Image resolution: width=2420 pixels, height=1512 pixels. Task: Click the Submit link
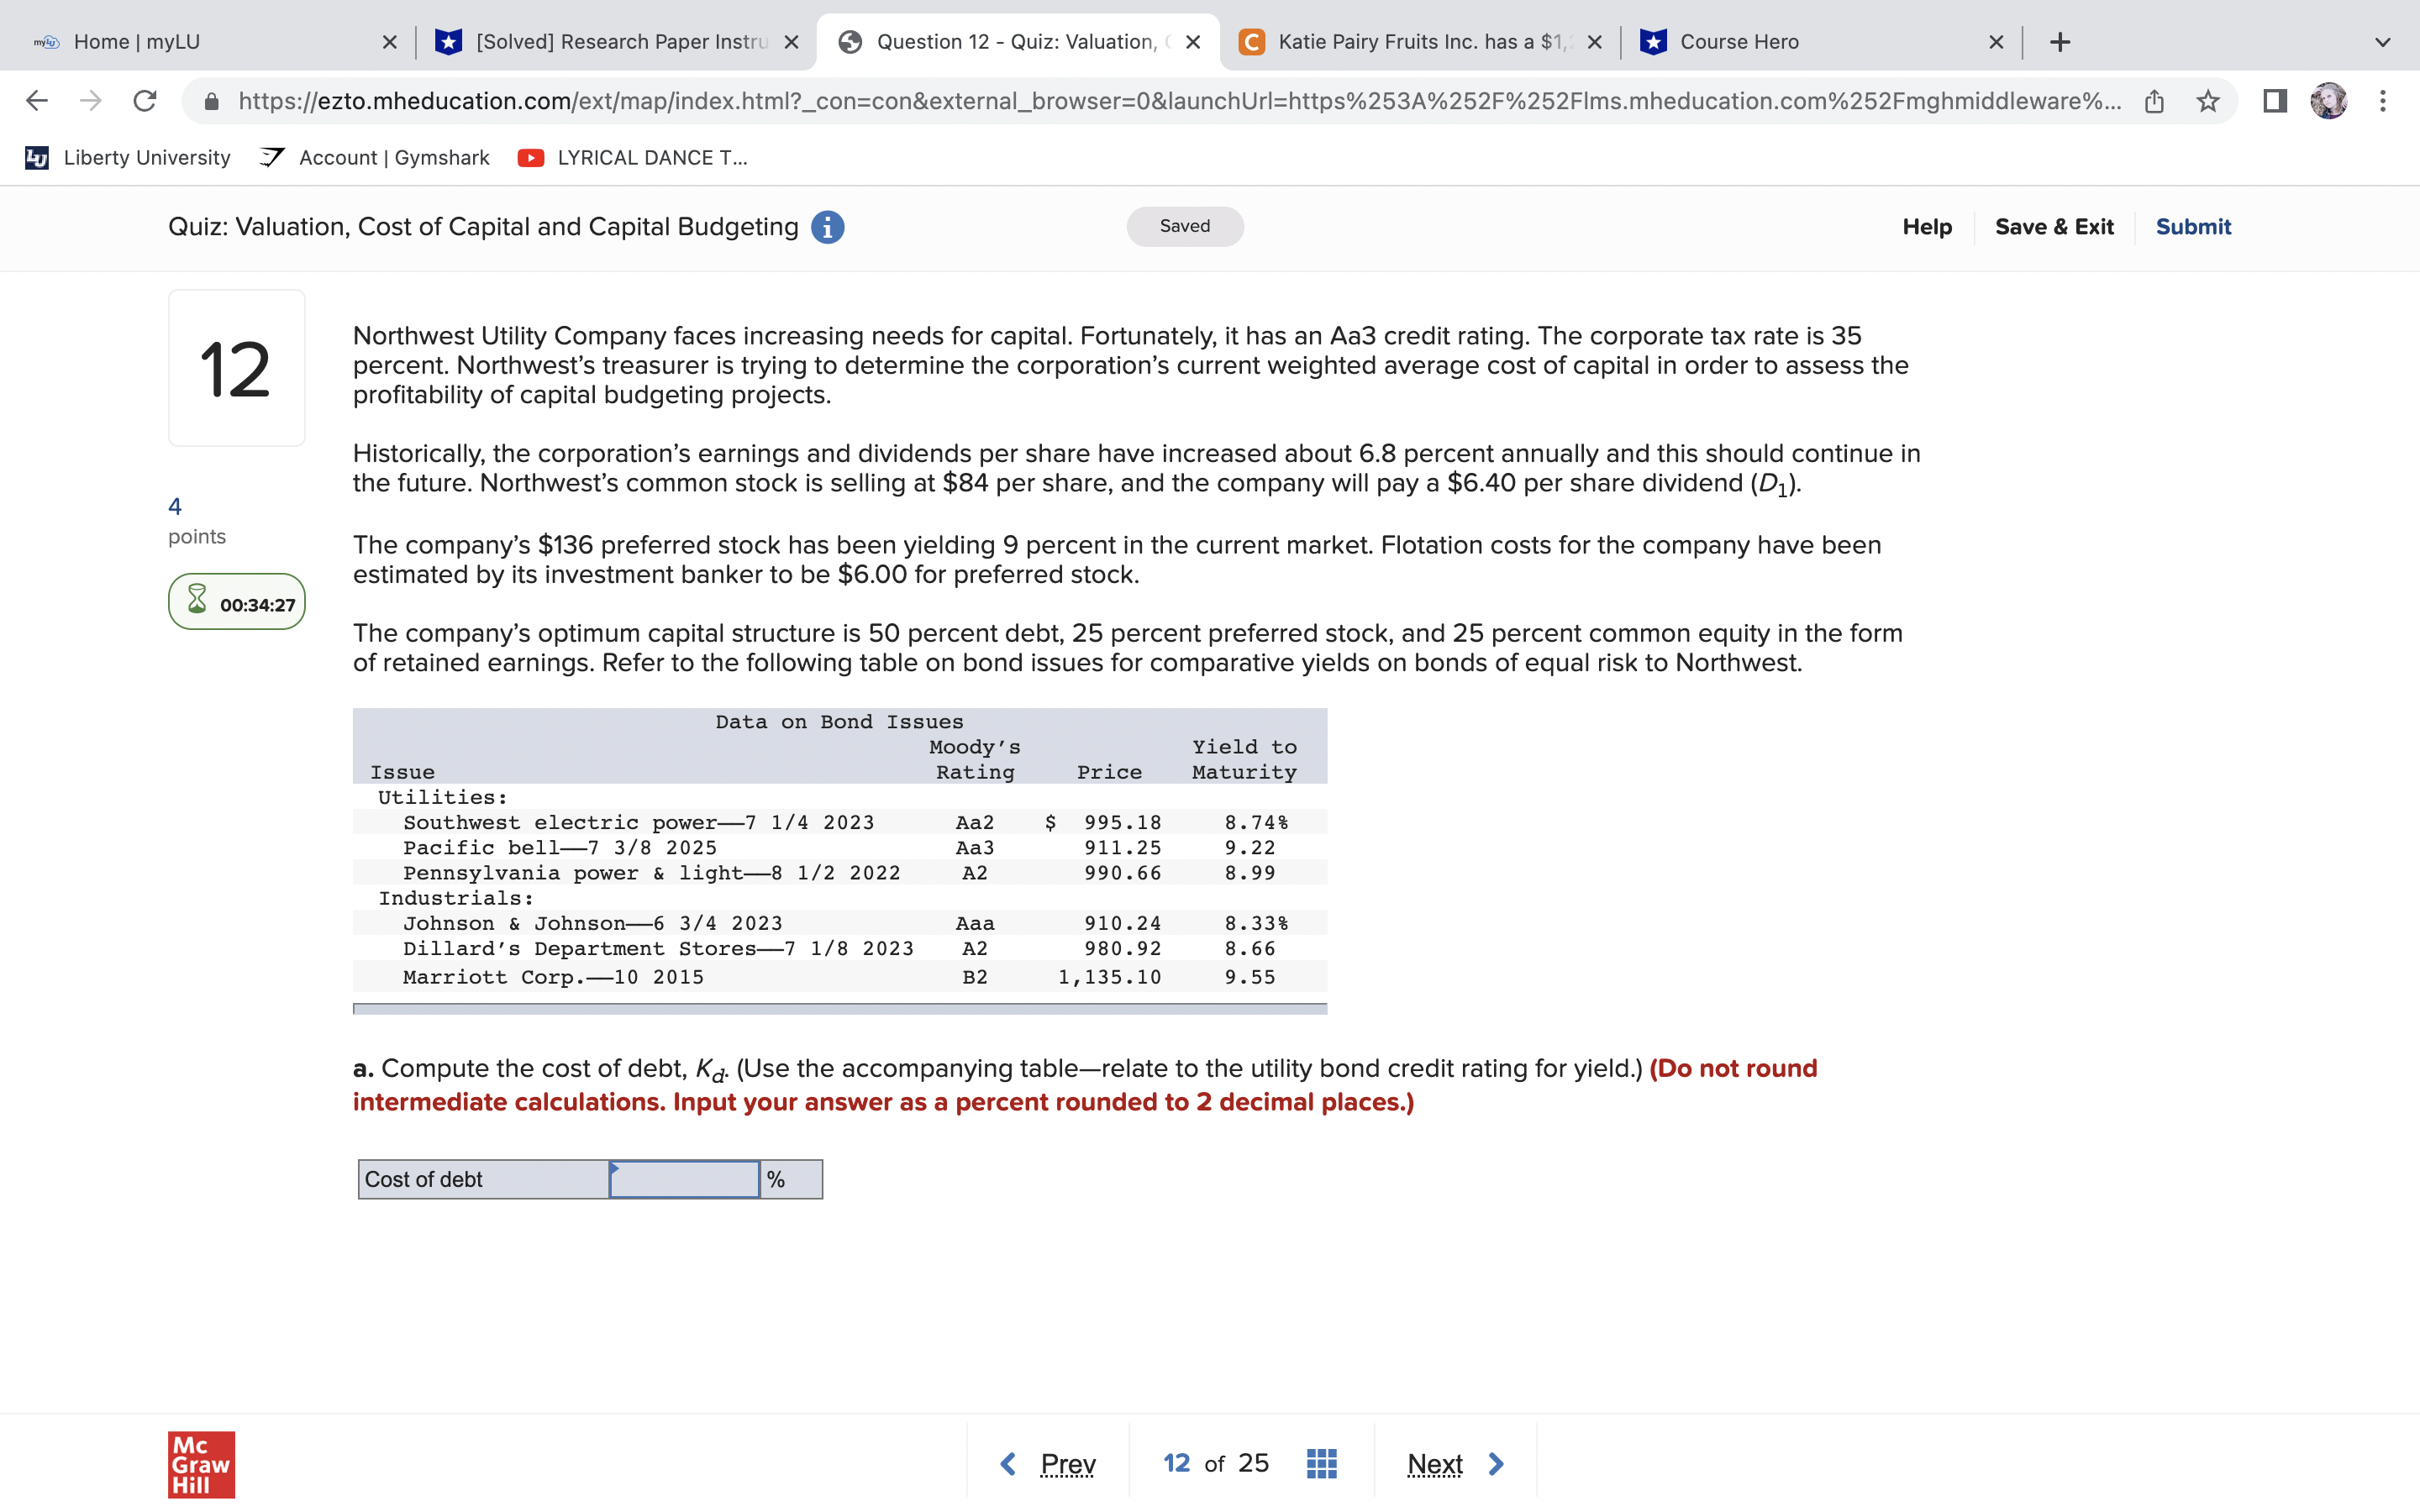tap(2192, 226)
